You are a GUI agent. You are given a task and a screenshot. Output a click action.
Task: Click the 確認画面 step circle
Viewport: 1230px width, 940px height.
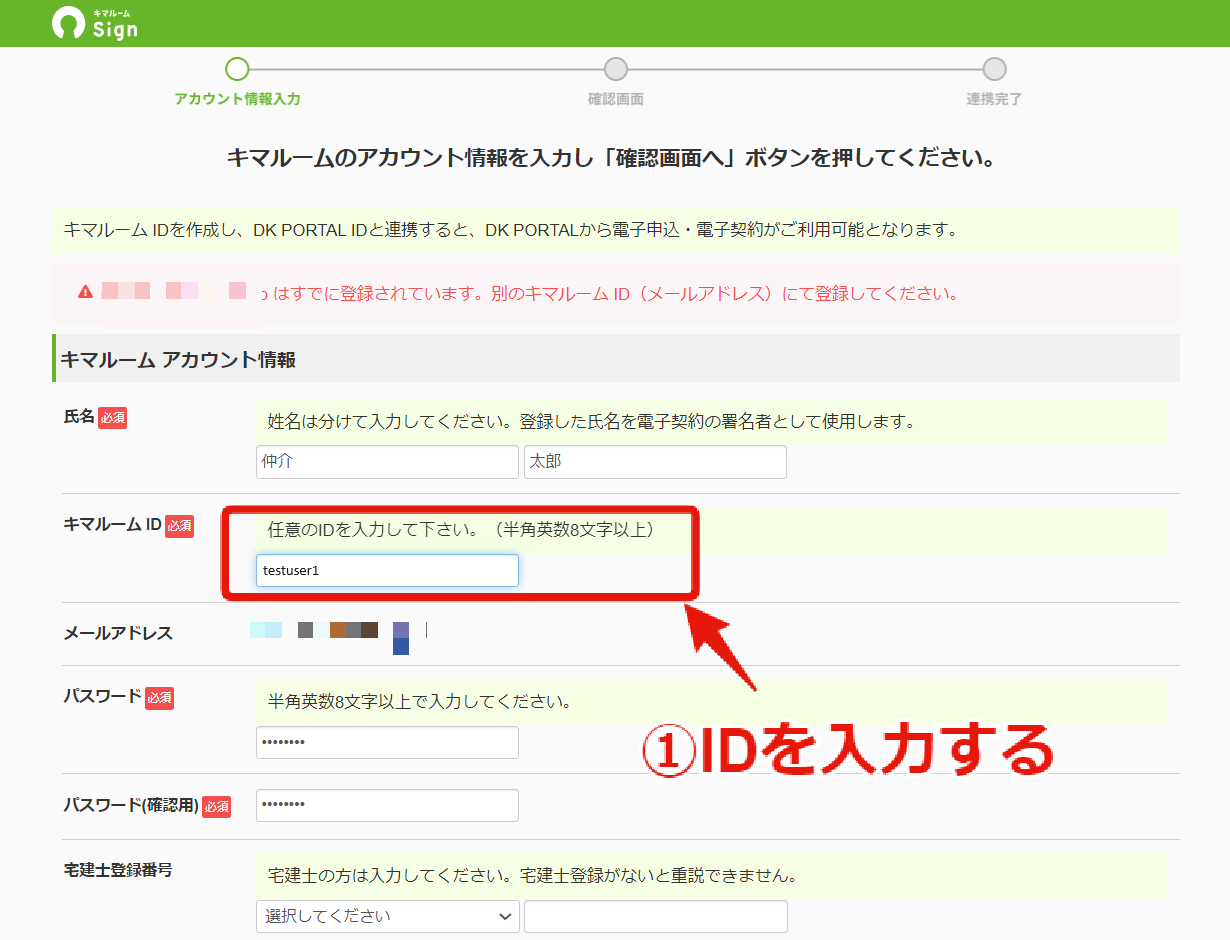(x=616, y=69)
